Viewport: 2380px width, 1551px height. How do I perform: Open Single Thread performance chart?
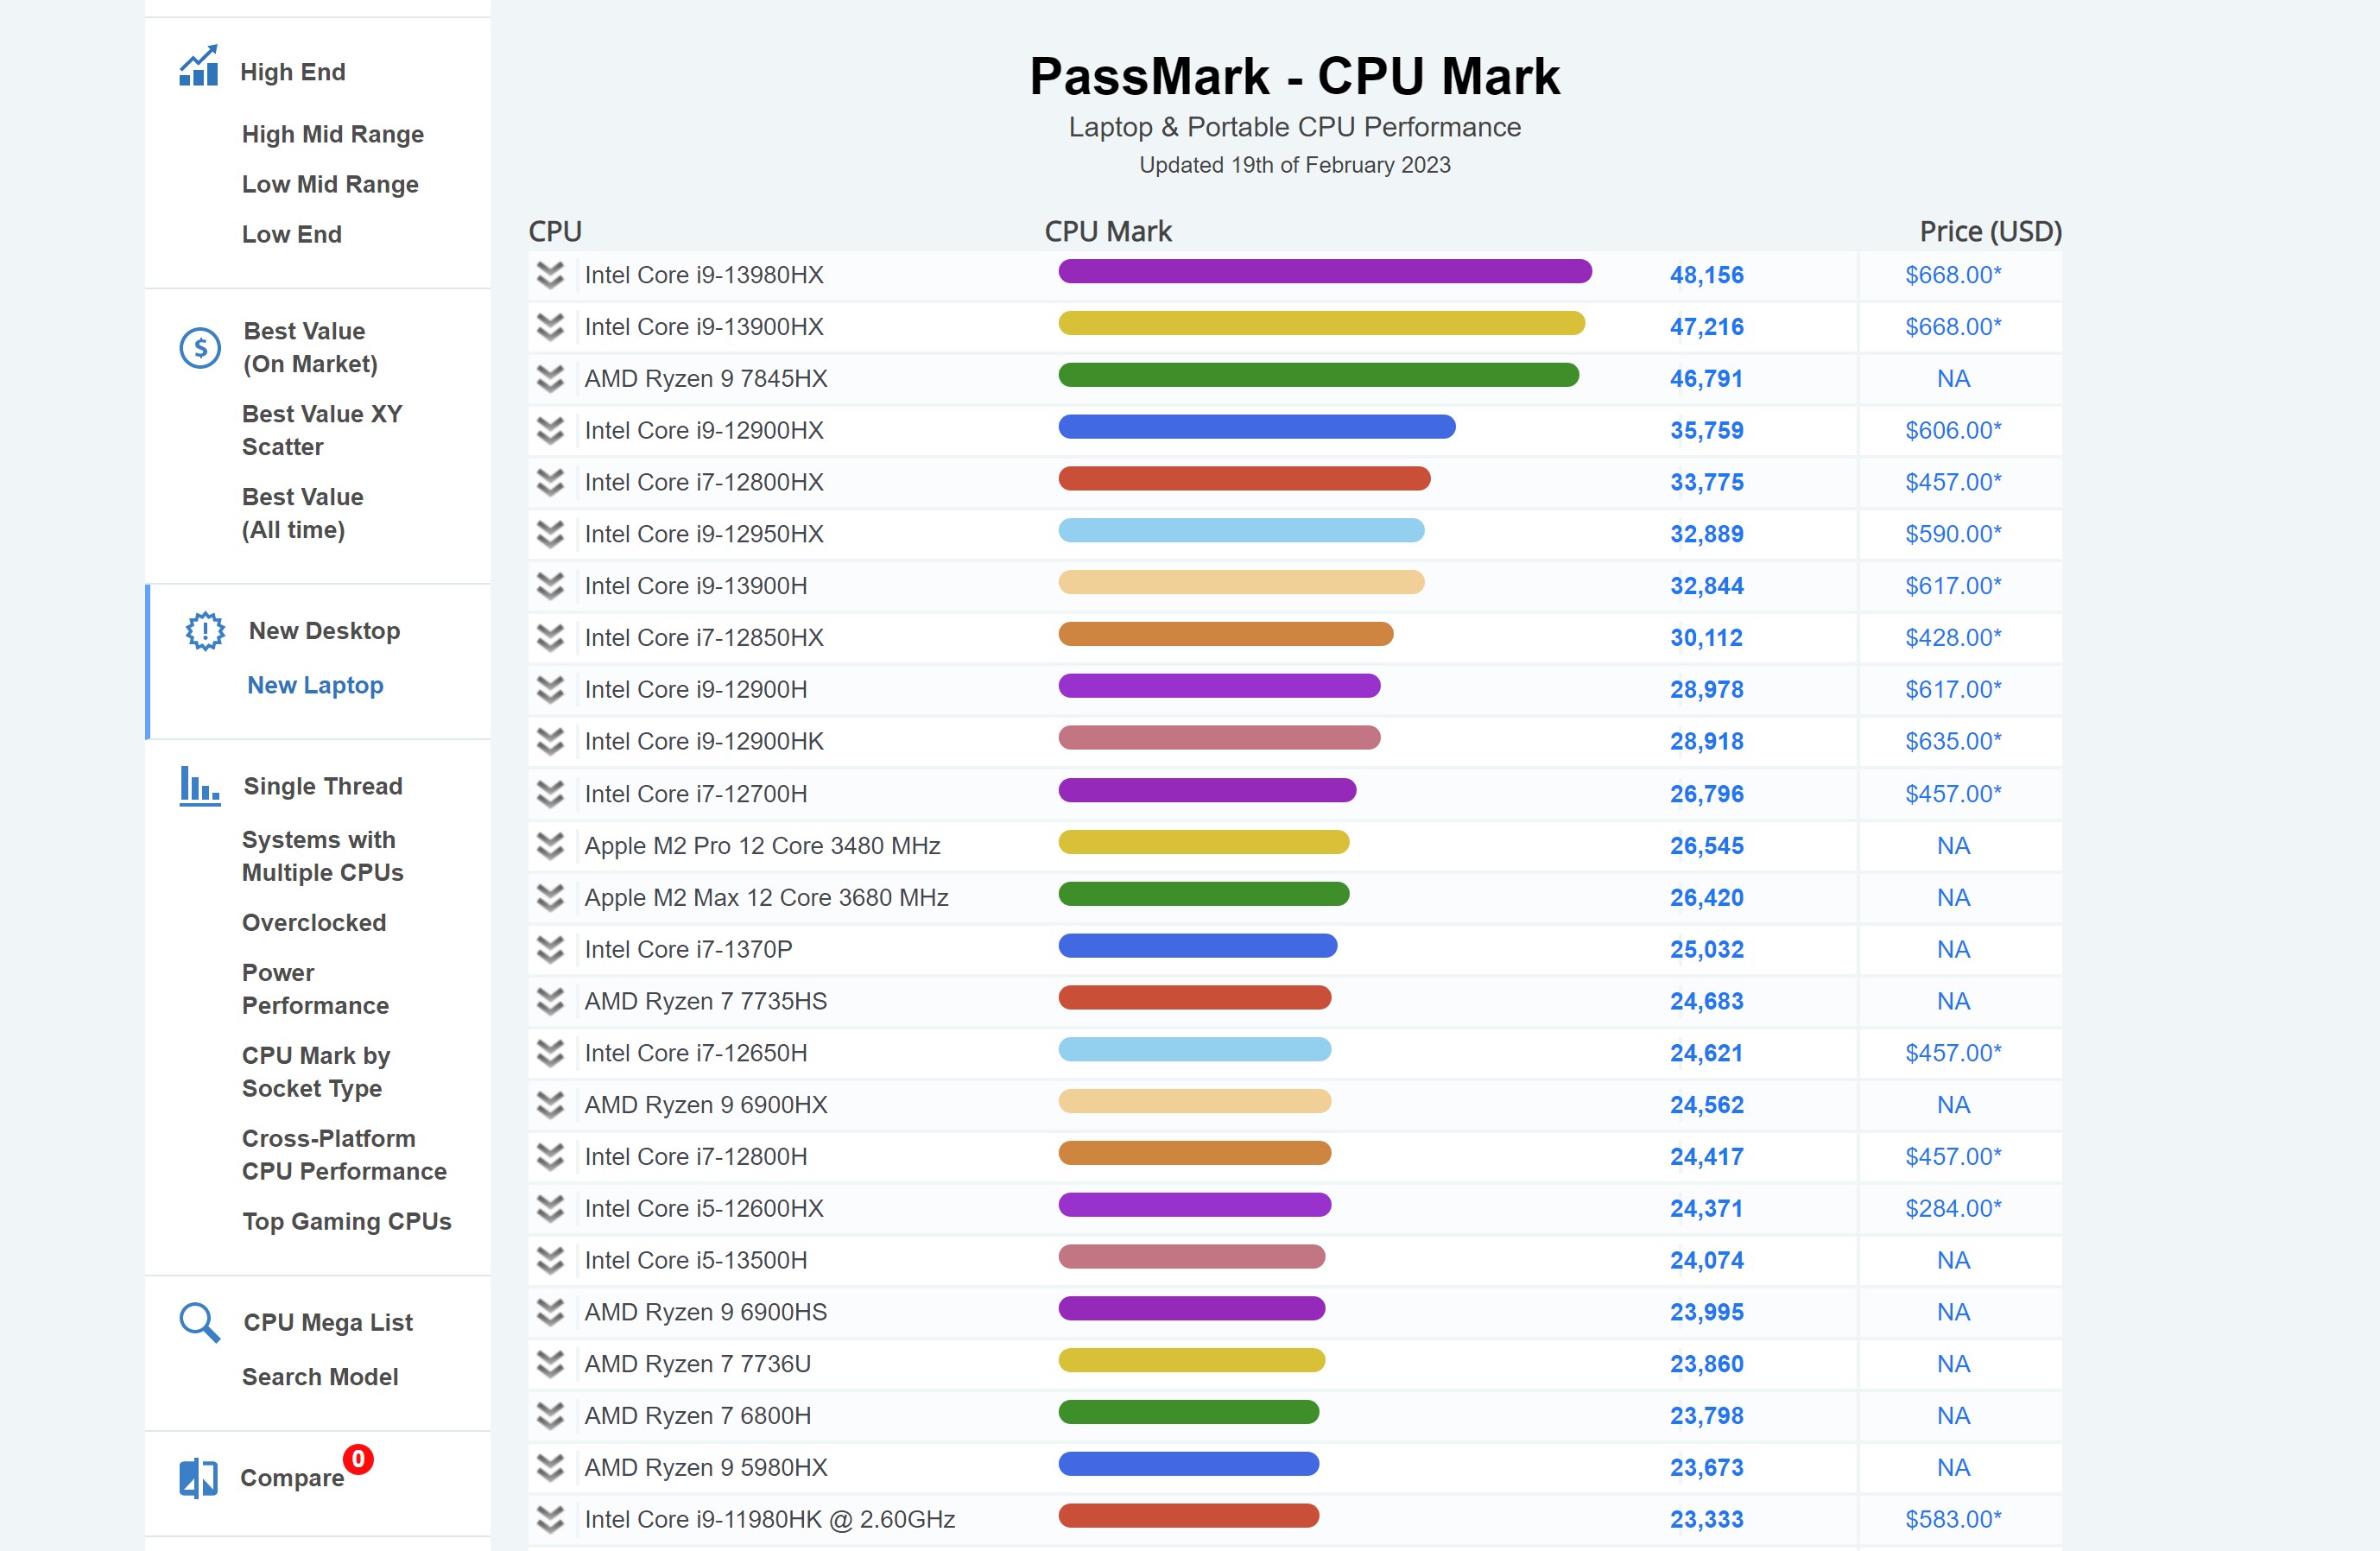pos(323,786)
